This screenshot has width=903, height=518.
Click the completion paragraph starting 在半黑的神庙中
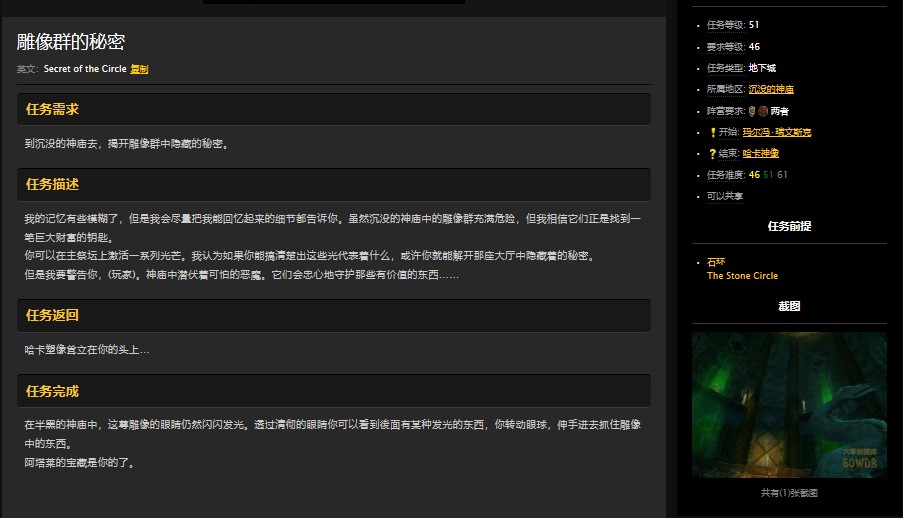click(332, 434)
